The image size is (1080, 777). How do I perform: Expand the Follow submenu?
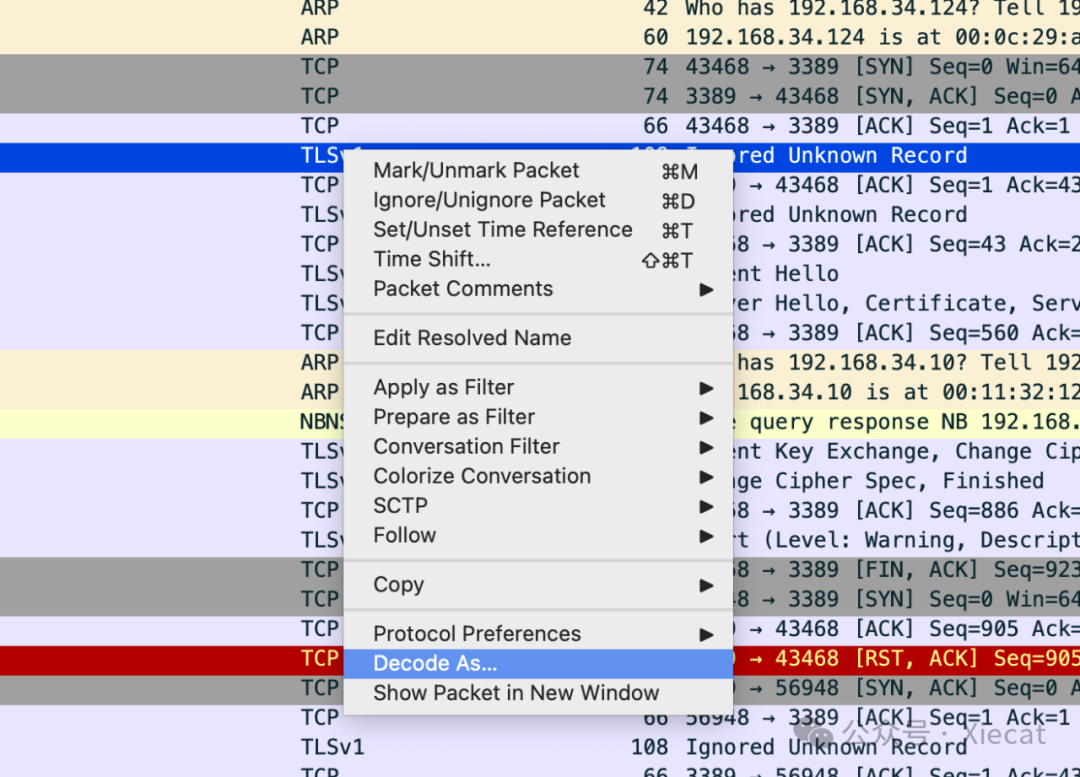404,536
